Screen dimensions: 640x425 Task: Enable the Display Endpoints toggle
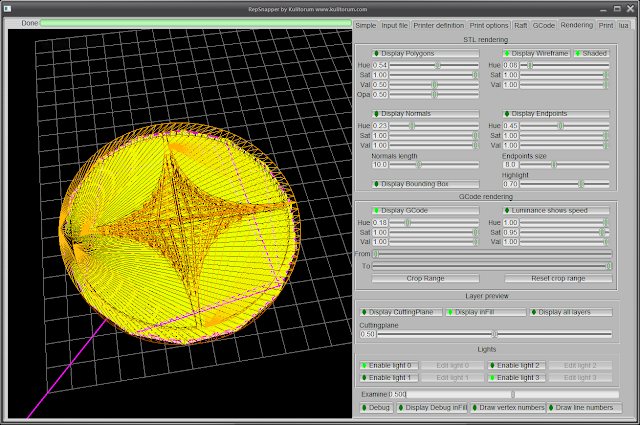[556, 114]
